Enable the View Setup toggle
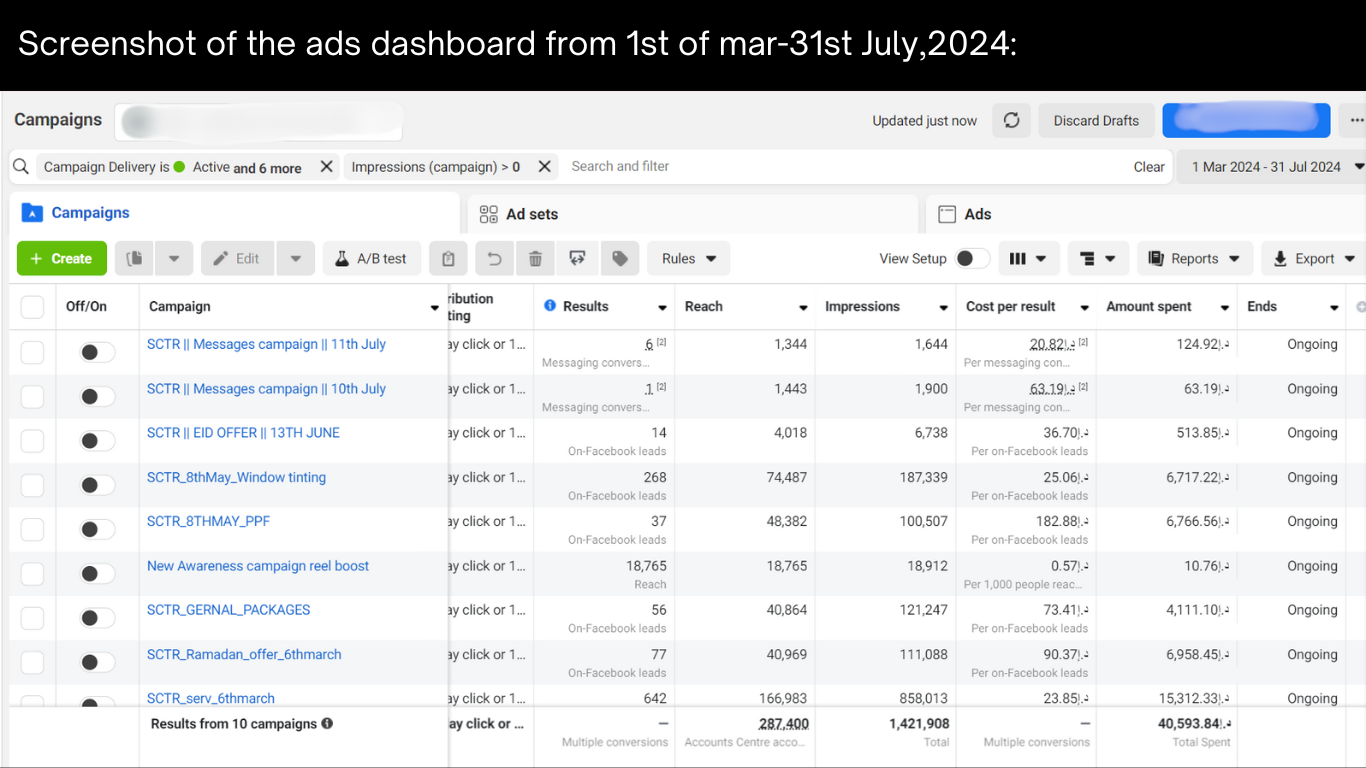1366x768 pixels. [969, 258]
